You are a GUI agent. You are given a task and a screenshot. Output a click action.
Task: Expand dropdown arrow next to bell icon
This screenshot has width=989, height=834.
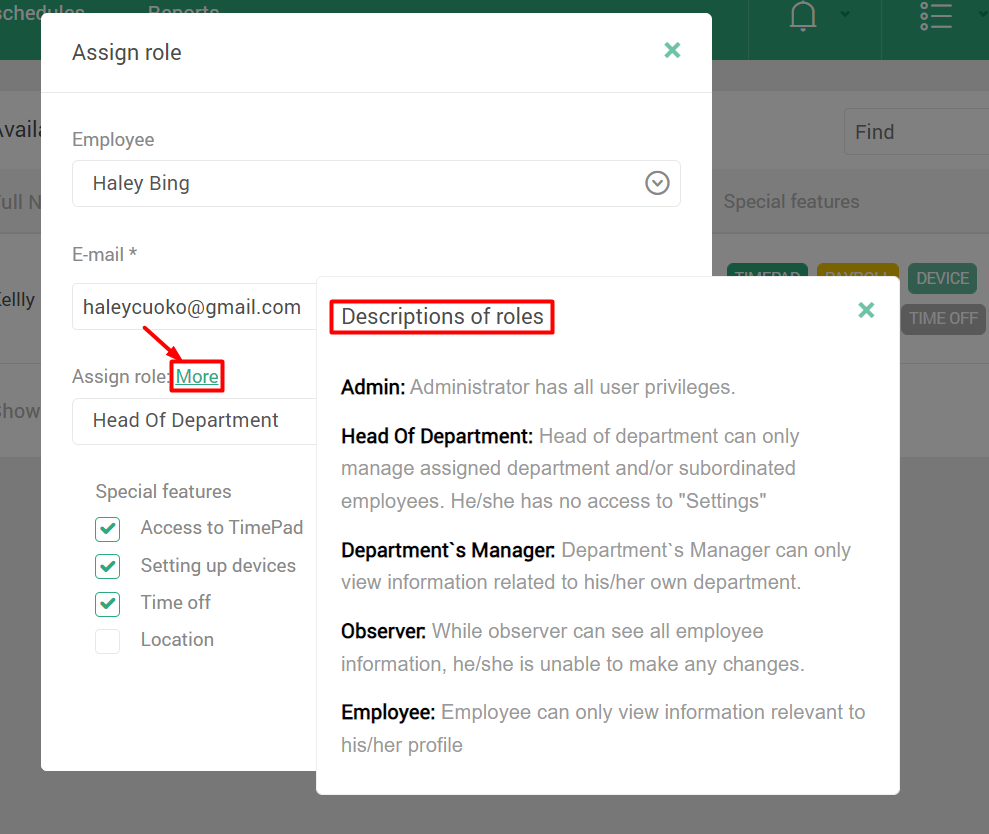[845, 14]
